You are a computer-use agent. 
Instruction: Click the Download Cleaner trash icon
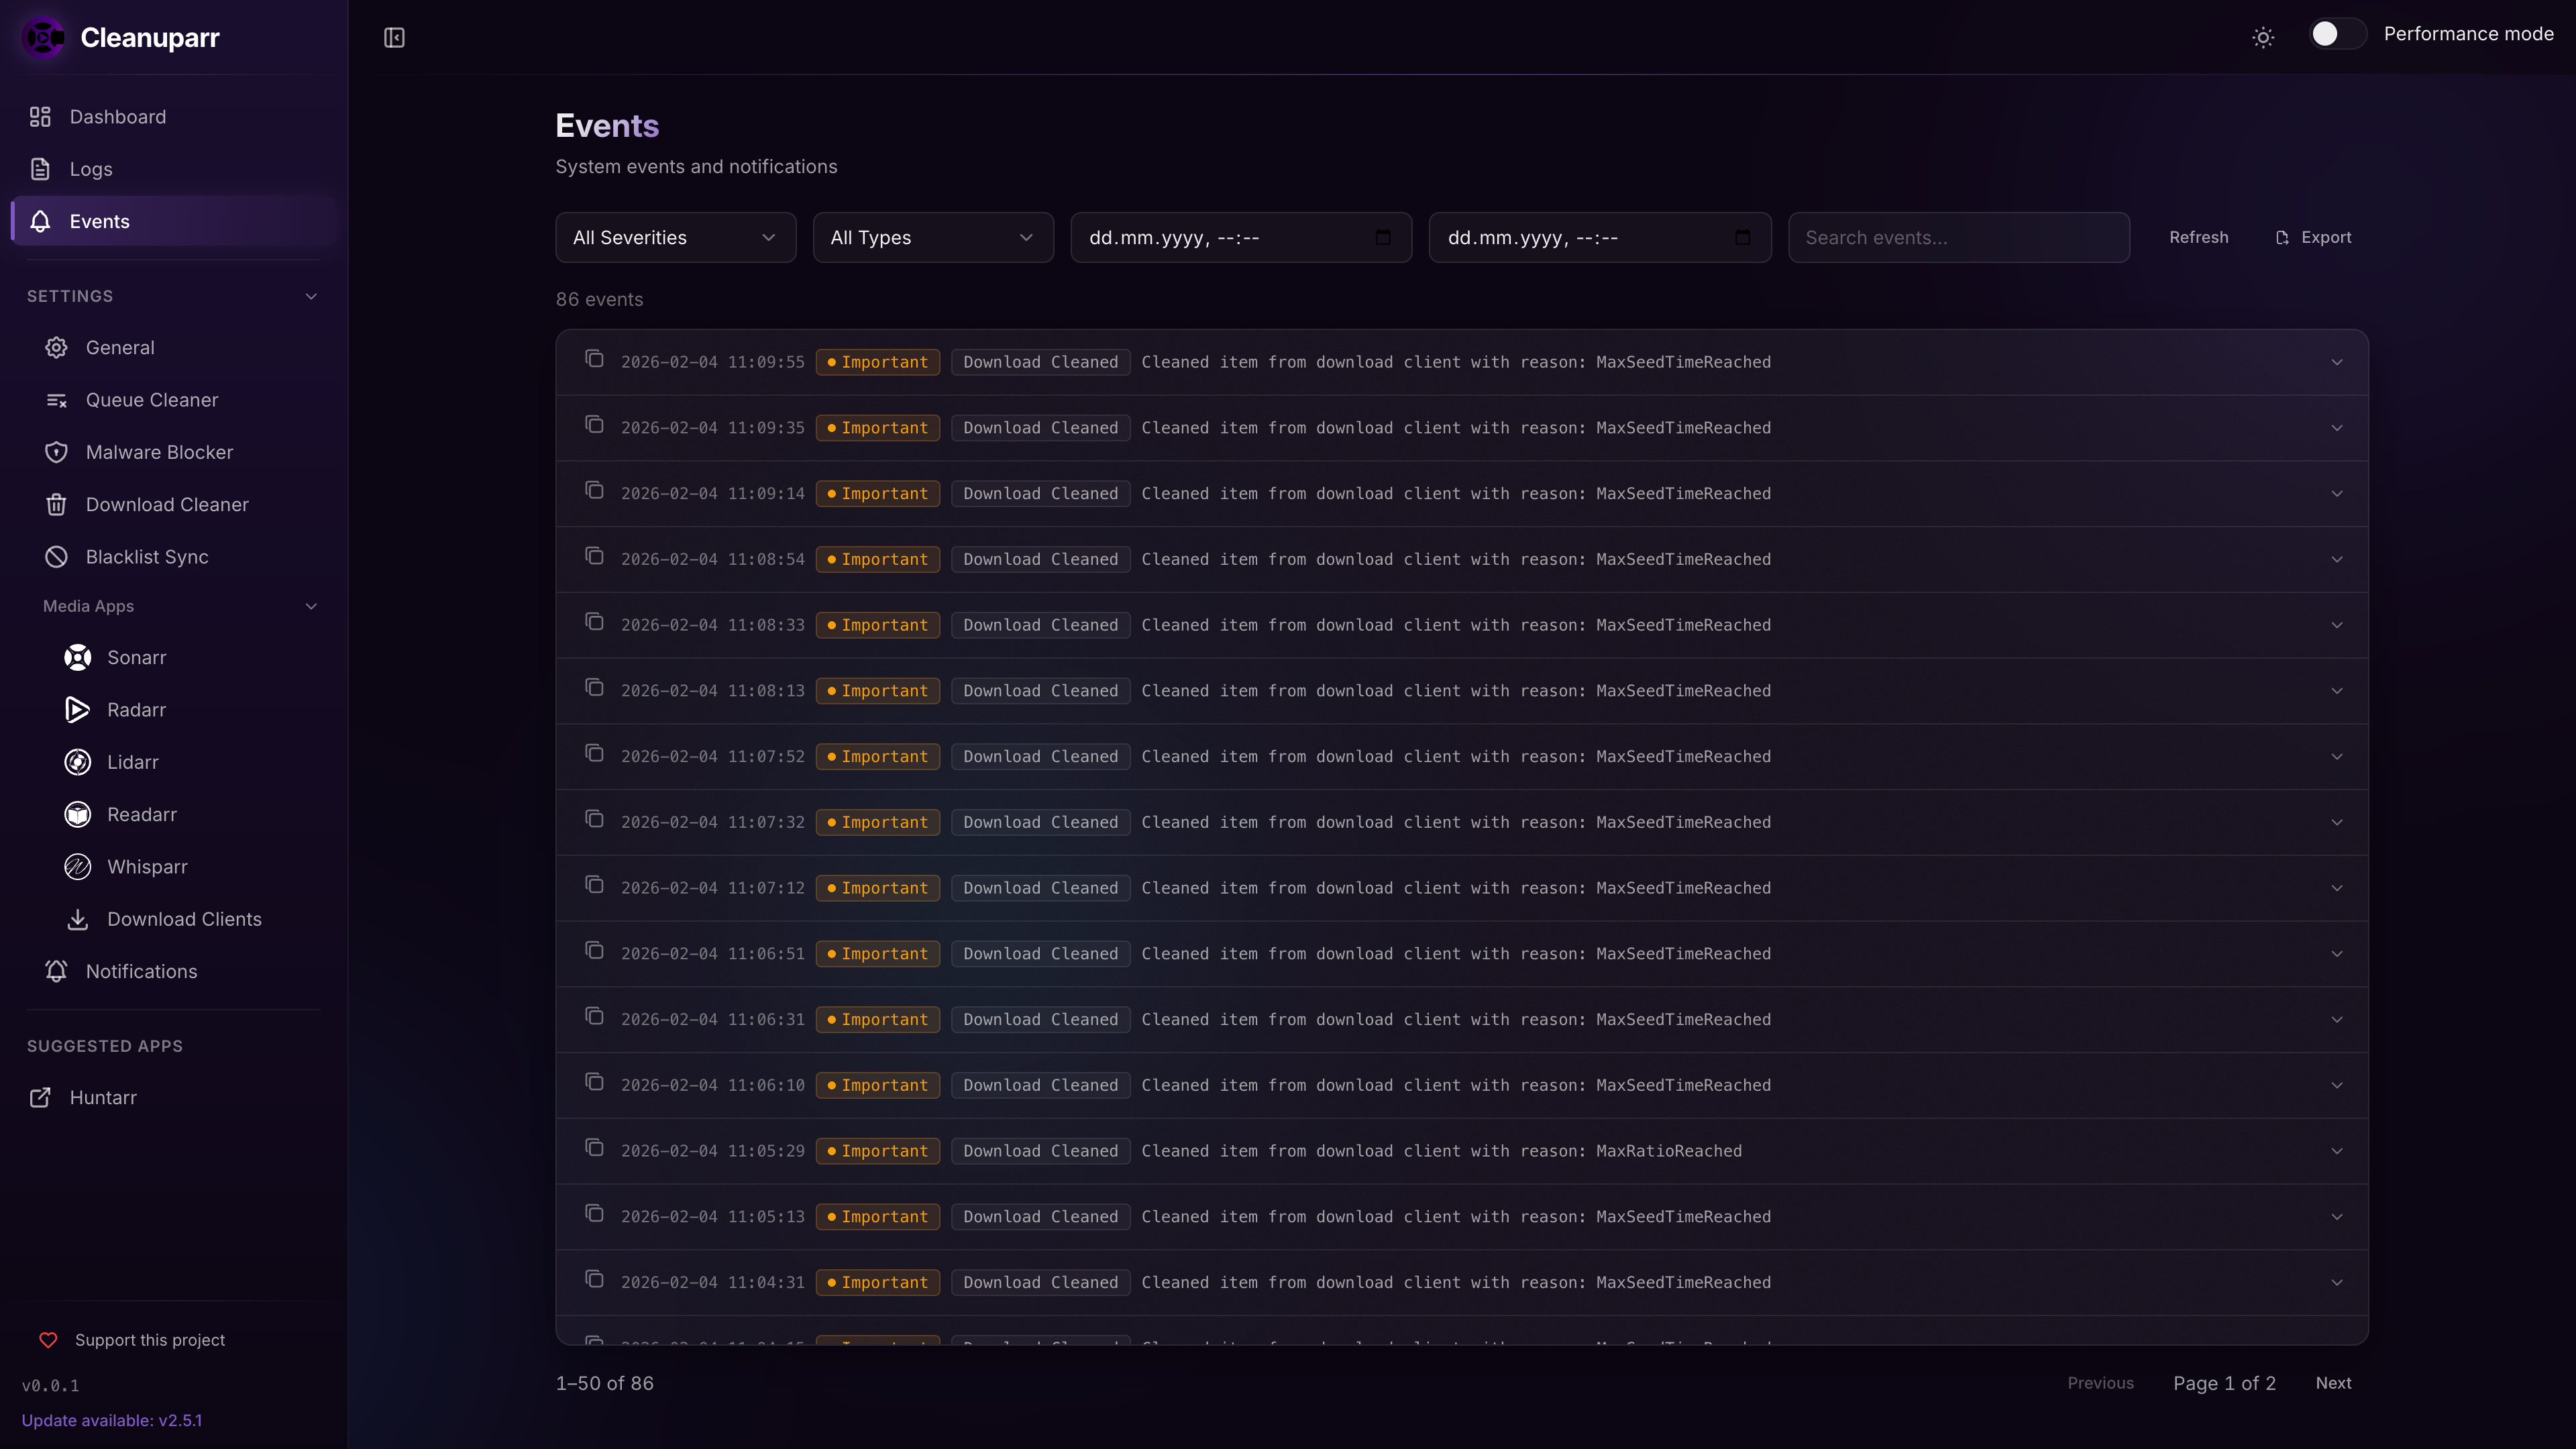[x=56, y=505]
